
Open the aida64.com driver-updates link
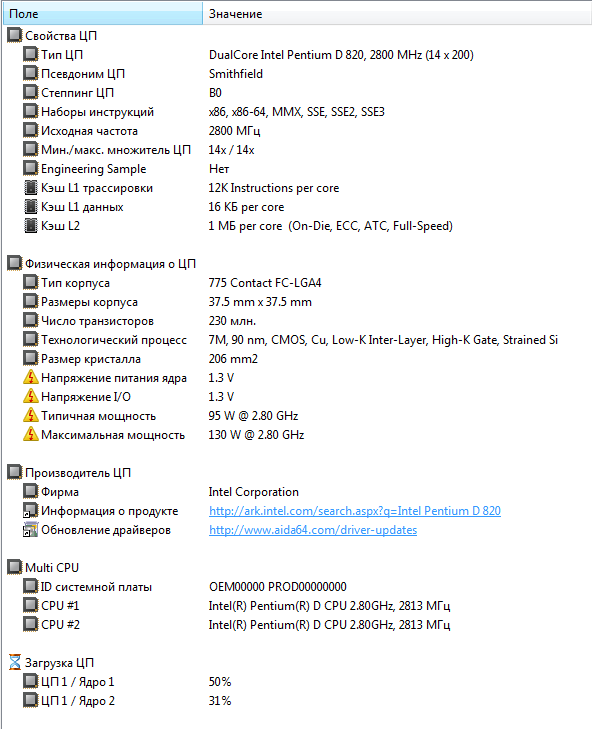tap(313, 530)
